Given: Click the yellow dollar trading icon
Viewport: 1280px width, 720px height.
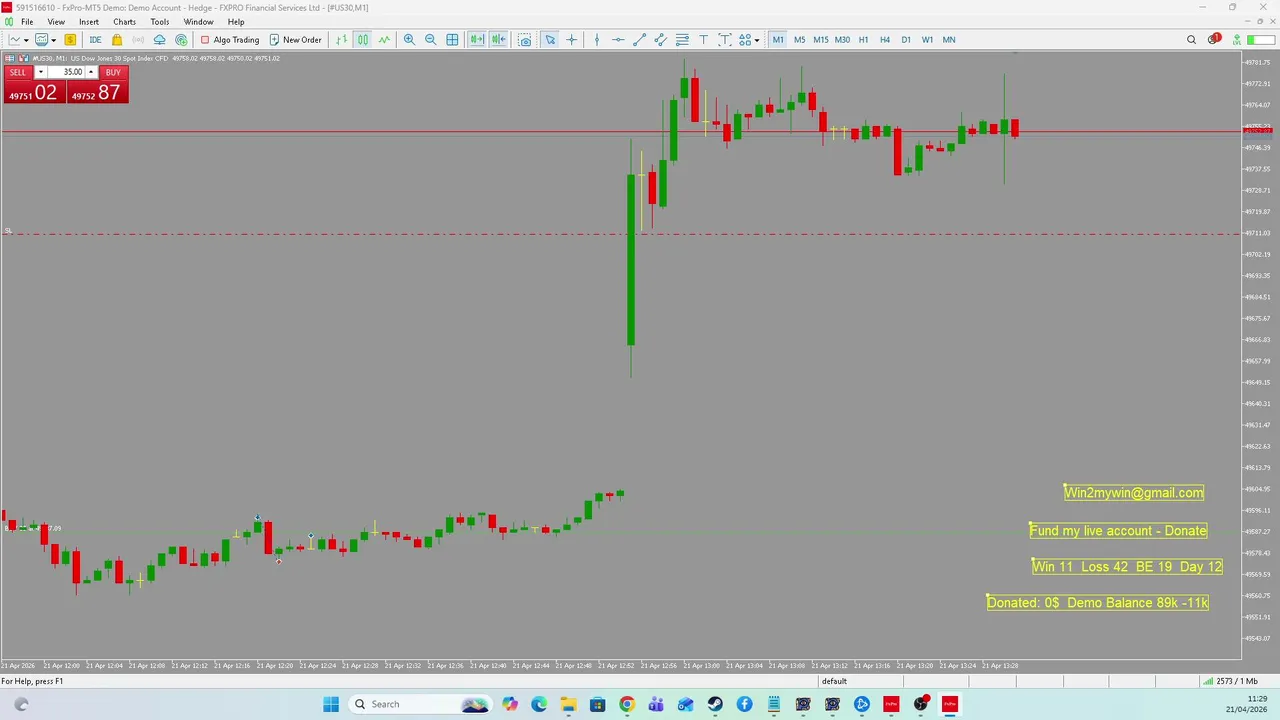Looking at the screenshot, I should click(x=70, y=40).
